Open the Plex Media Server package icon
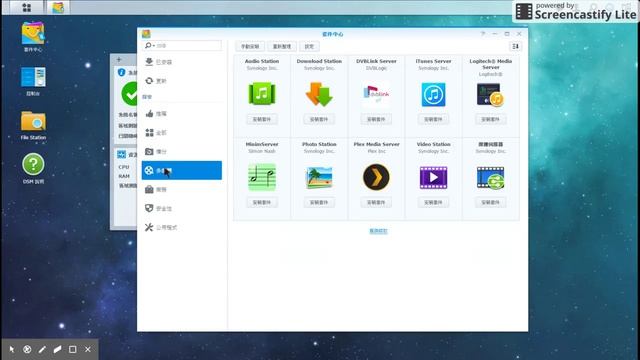Viewport: 640px width, 360px height. point(376,177)
